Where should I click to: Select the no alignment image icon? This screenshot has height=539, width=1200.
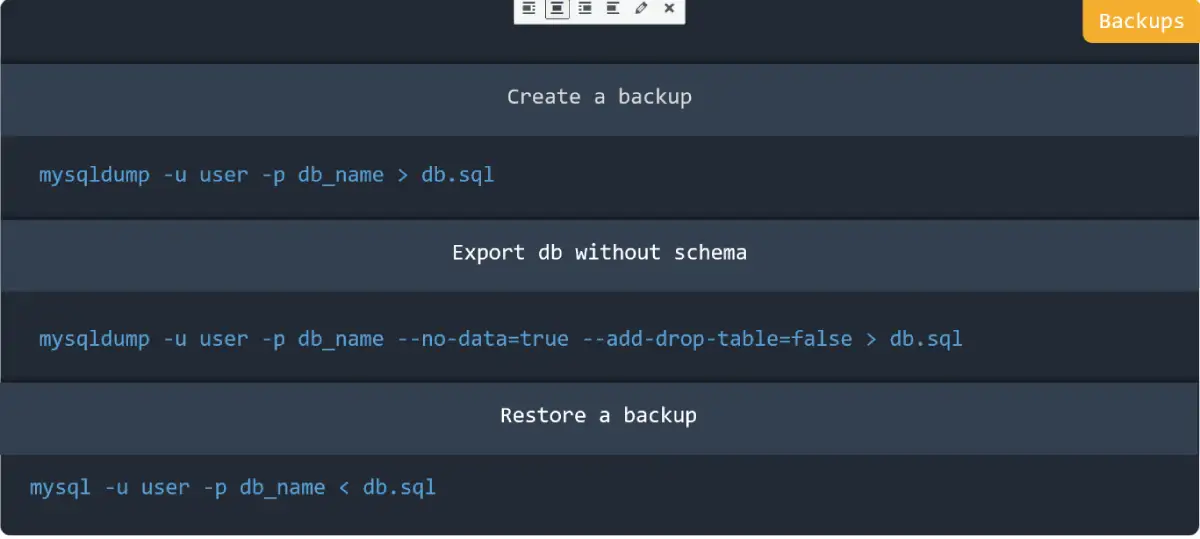click(x=613, y=8)
